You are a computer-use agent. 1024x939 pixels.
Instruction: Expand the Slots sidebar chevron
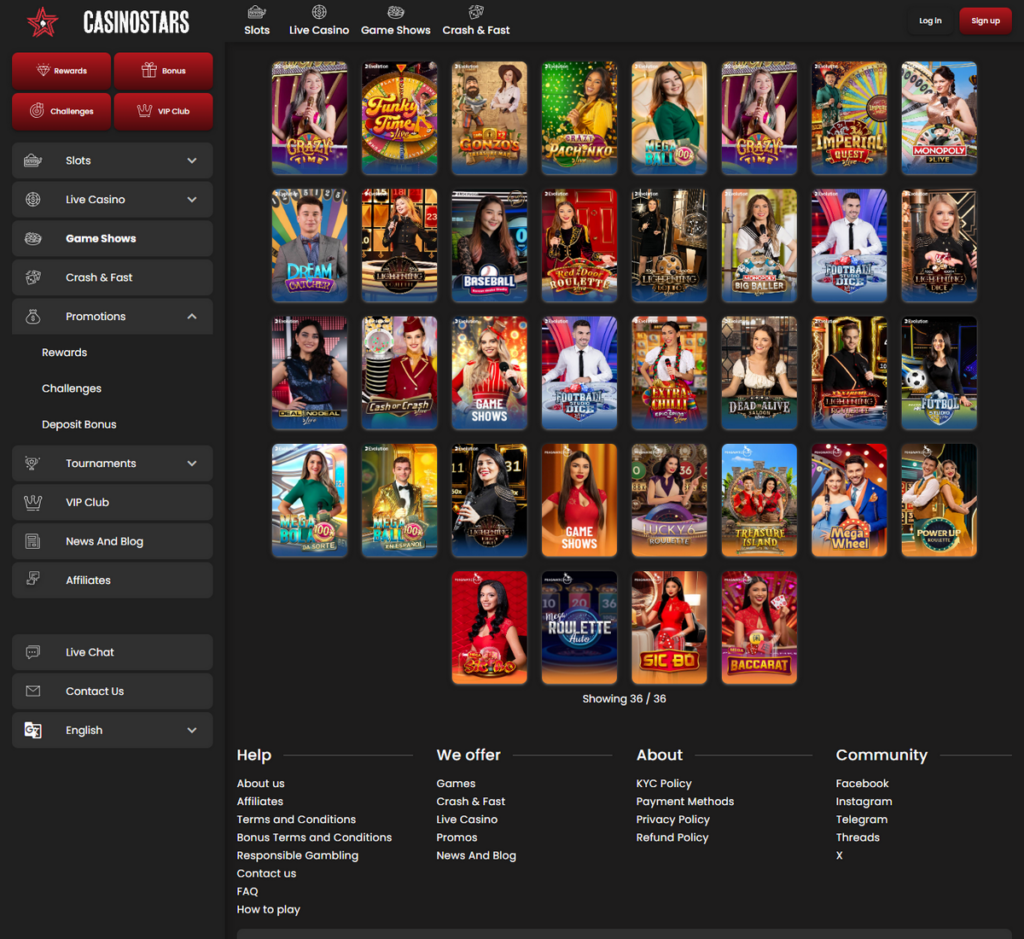(192, 161)
